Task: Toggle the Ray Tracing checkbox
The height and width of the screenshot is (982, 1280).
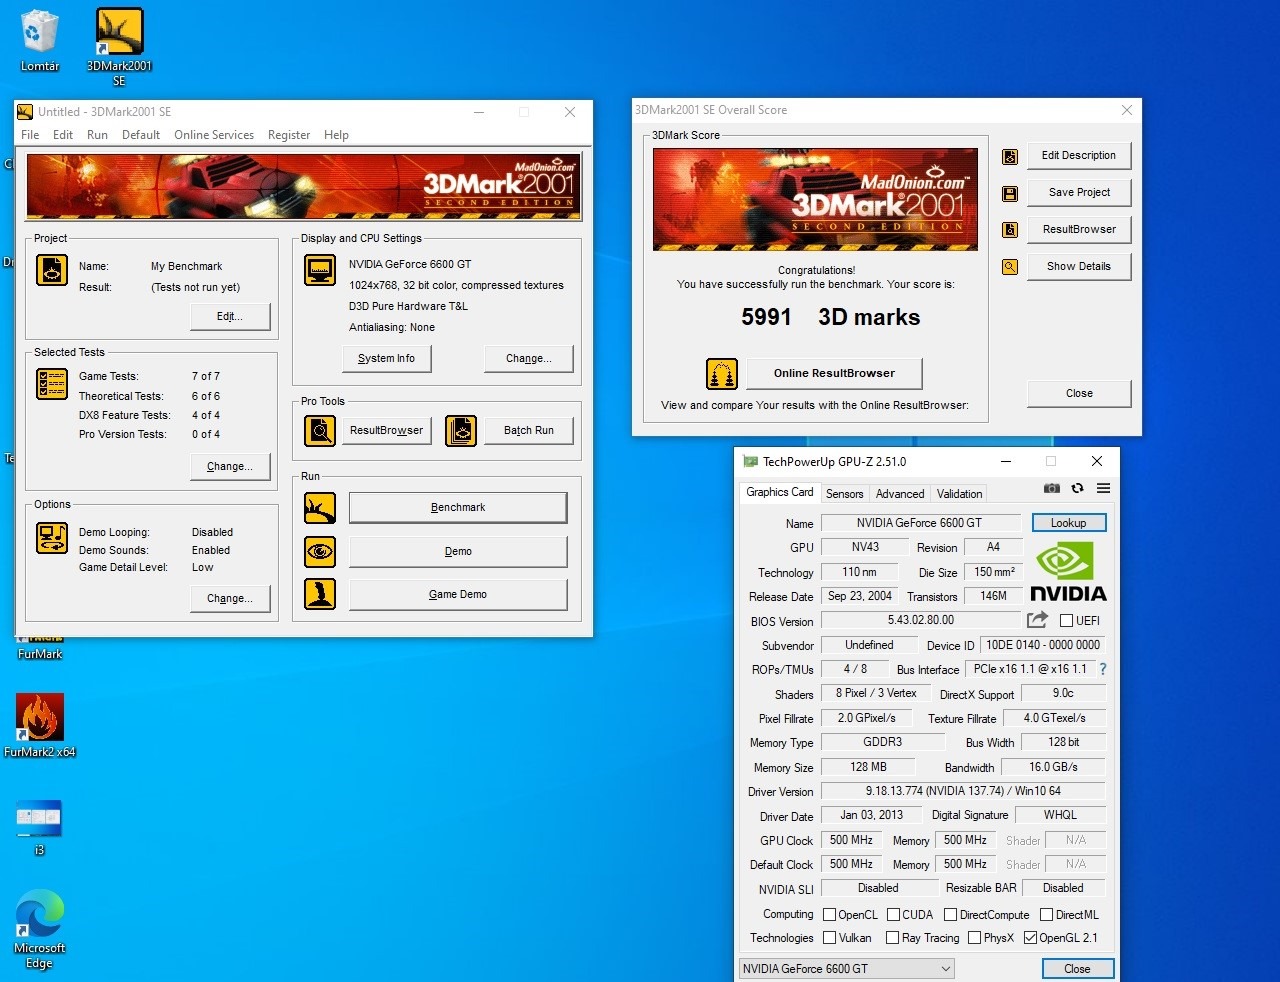Action: pos(892,938)
